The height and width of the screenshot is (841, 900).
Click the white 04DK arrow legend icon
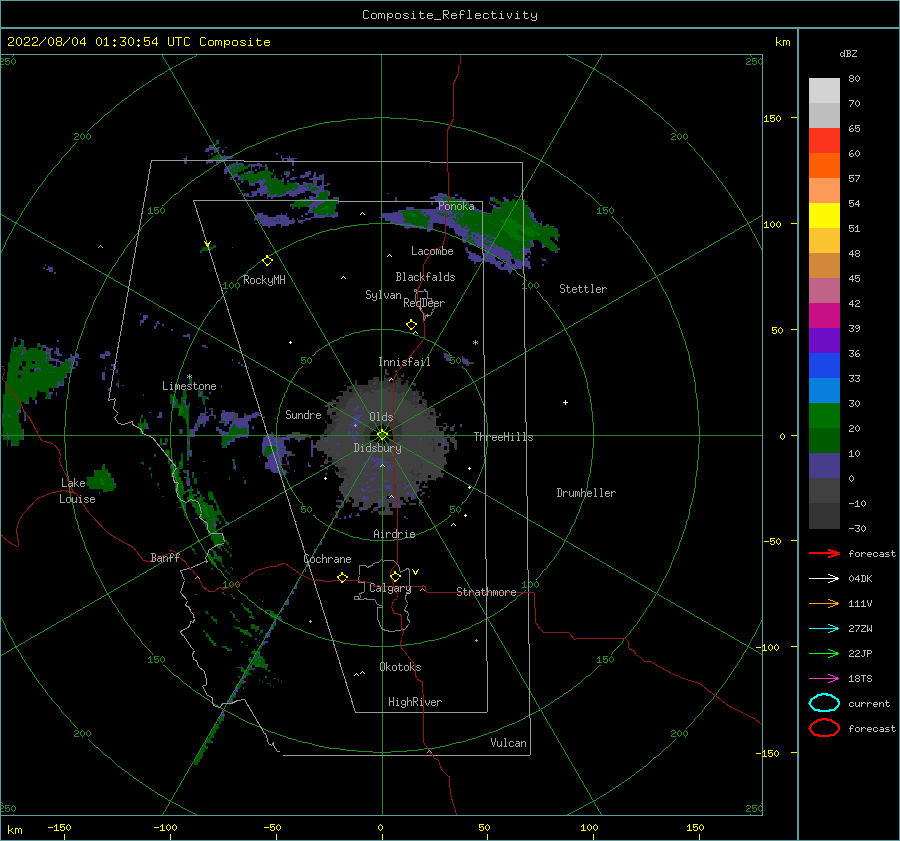tap(824, 578)
